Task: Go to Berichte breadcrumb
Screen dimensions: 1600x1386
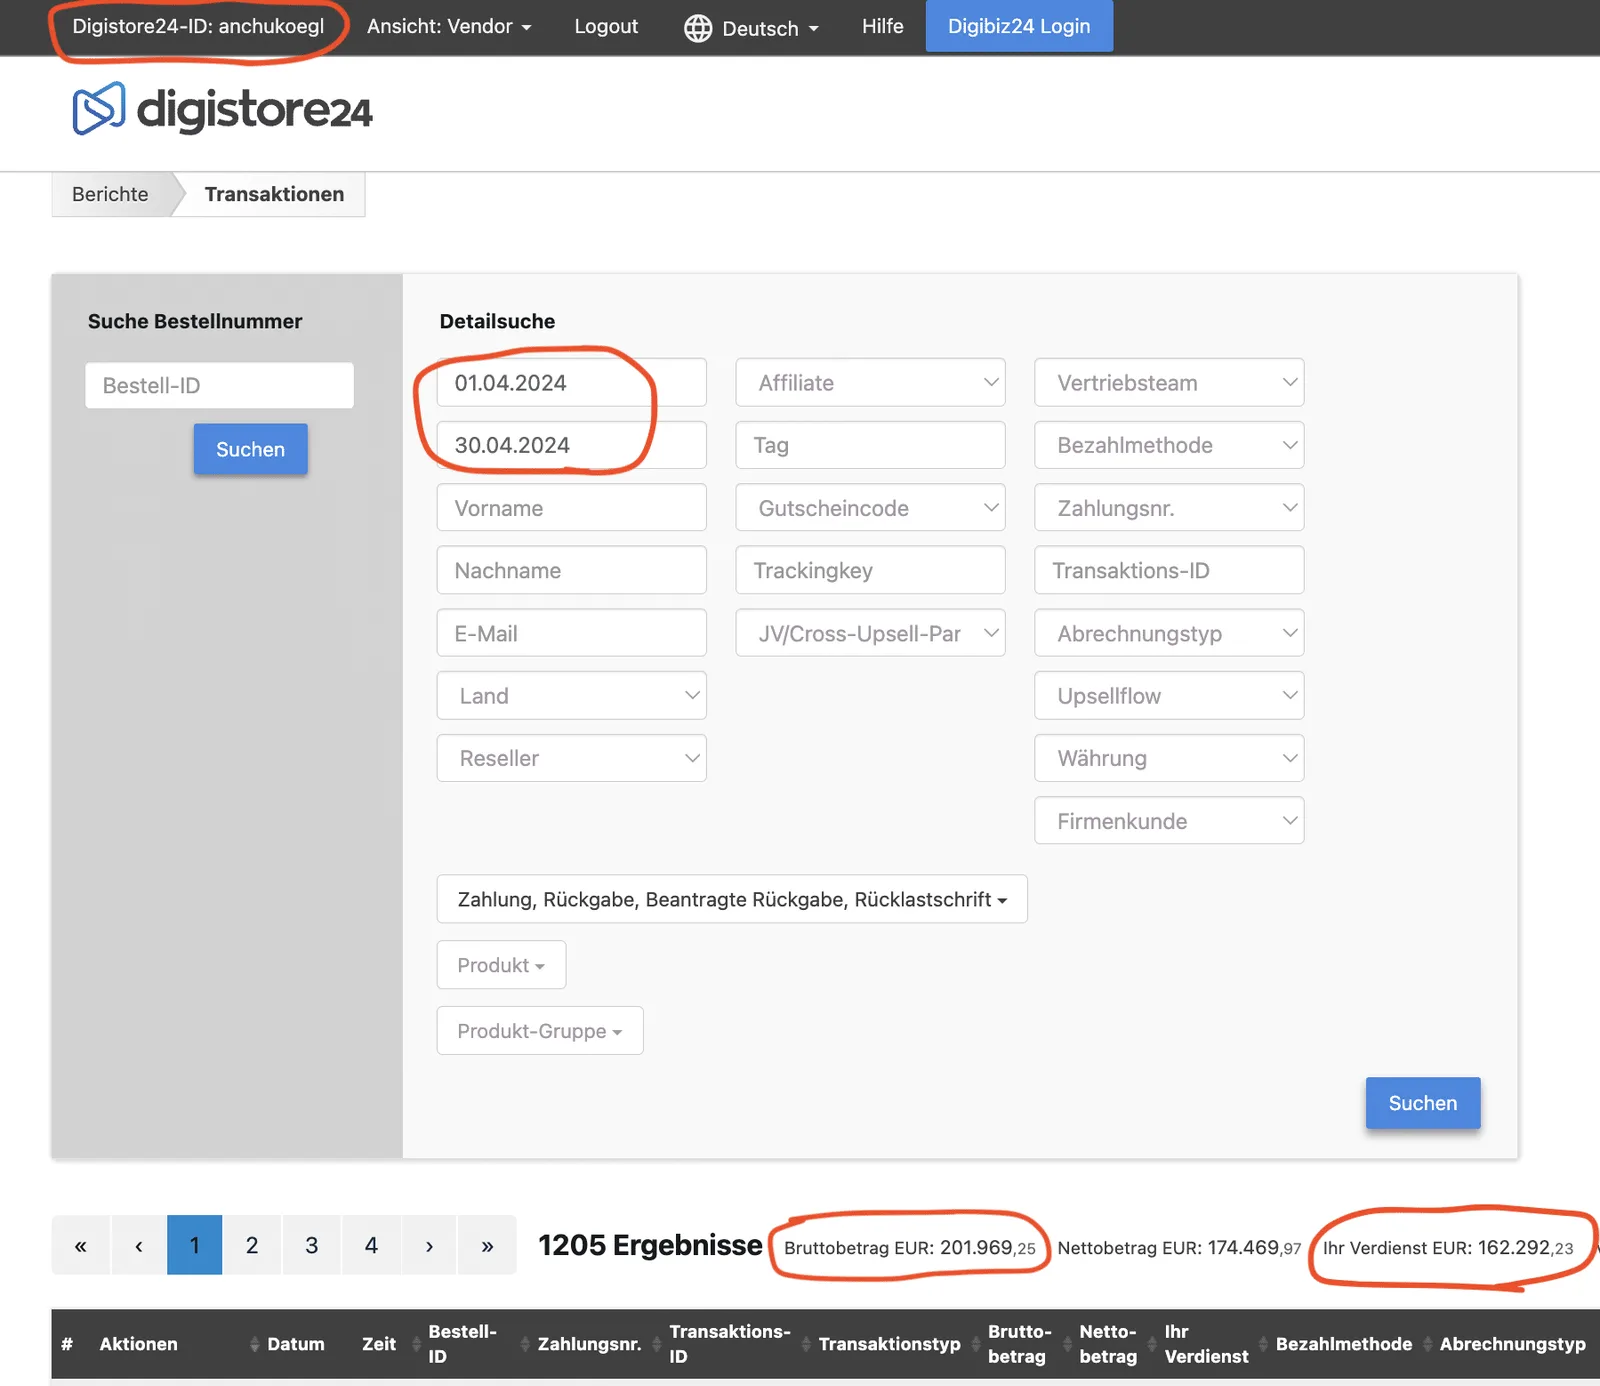Action: [110, 194]
